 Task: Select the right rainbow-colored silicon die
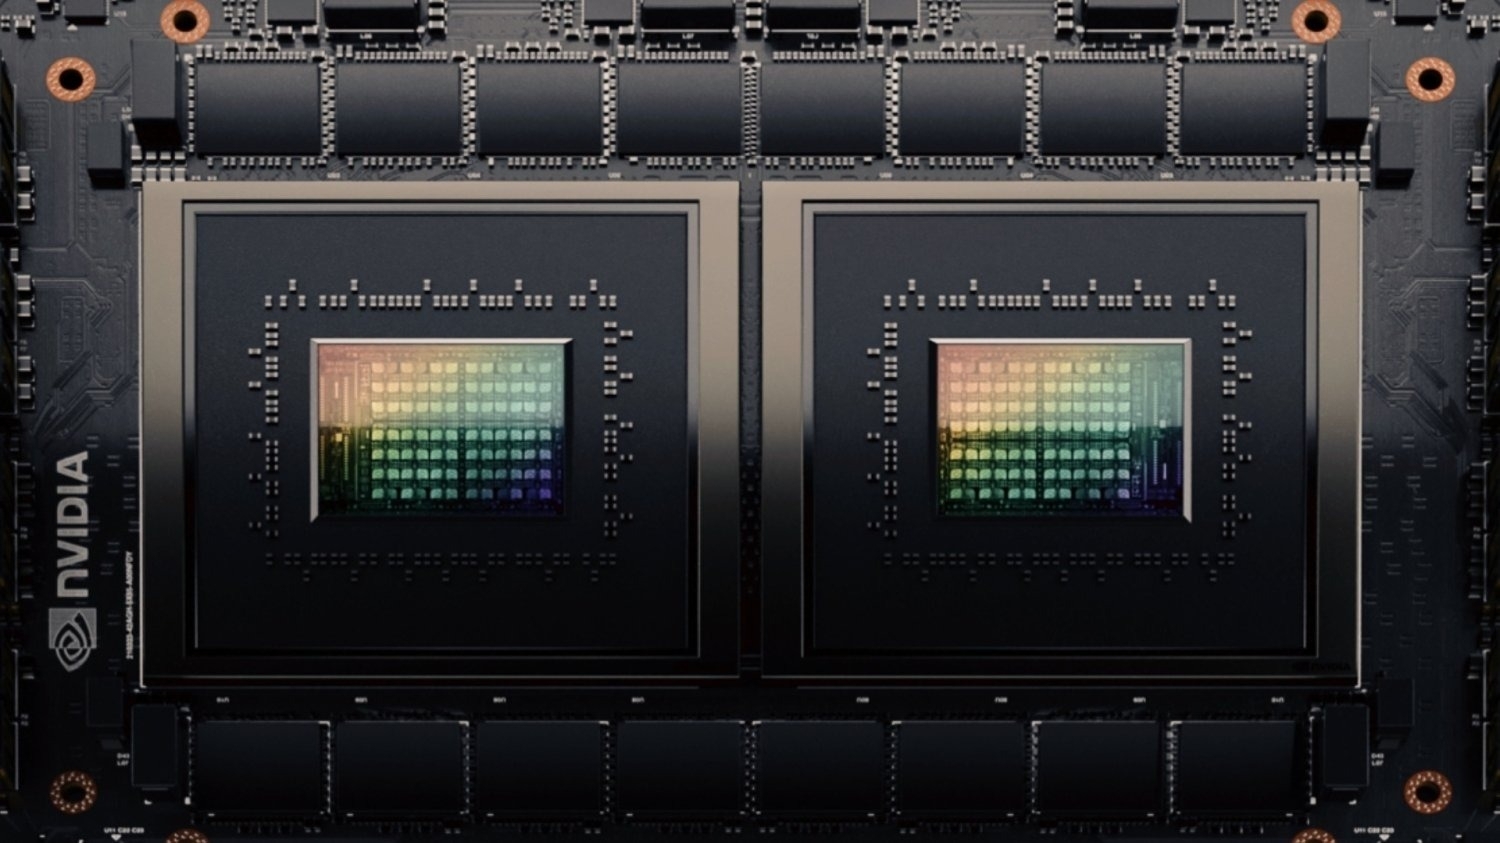click(1060, 430)
